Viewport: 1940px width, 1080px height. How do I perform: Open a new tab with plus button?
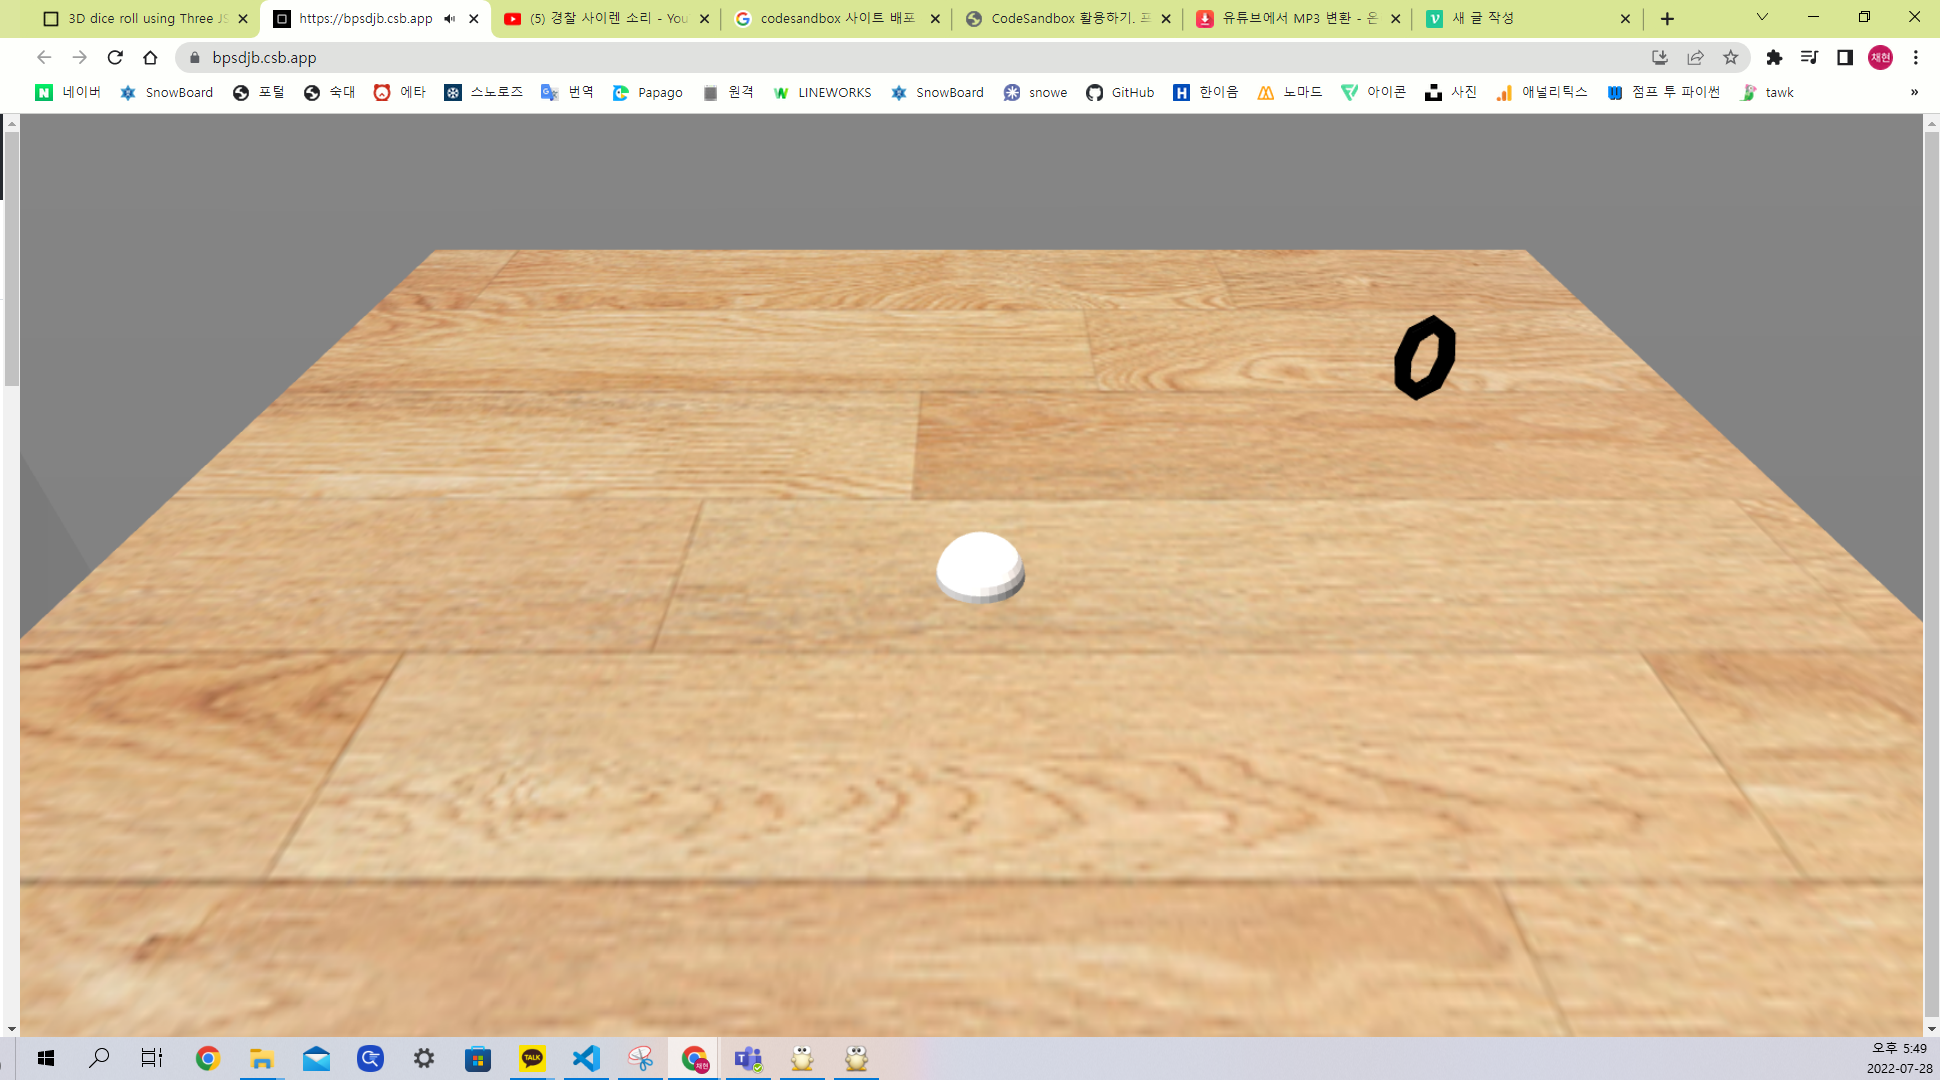1667,18
